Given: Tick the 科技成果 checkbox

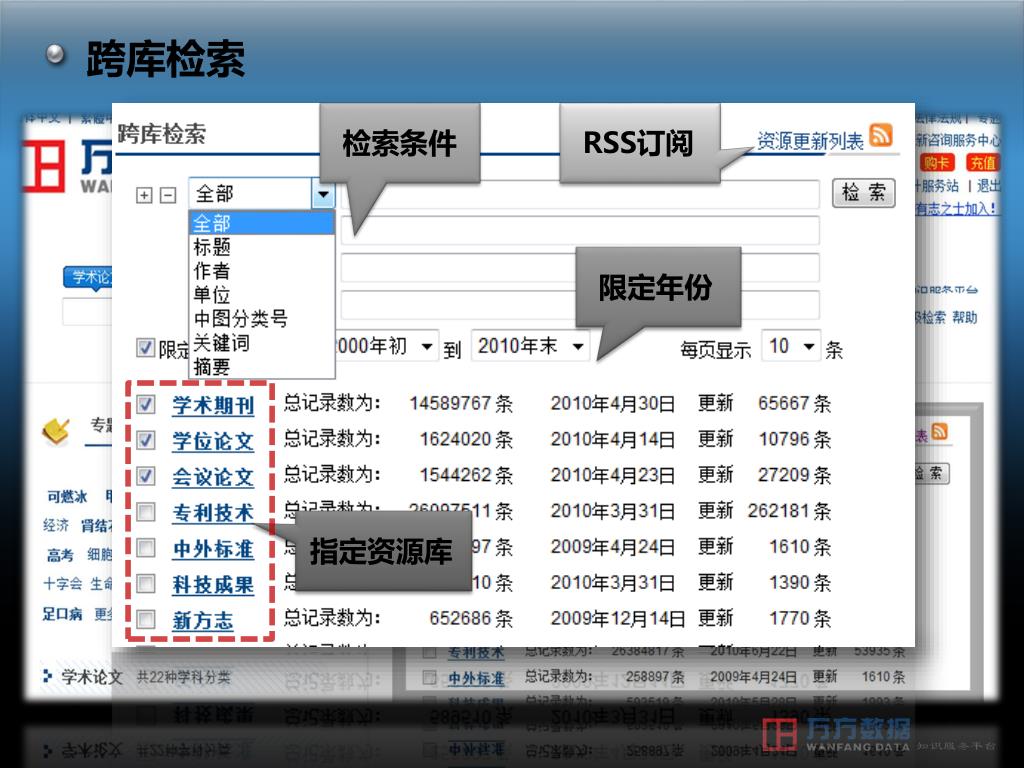Looking at the screenshot, I should 146,583.
